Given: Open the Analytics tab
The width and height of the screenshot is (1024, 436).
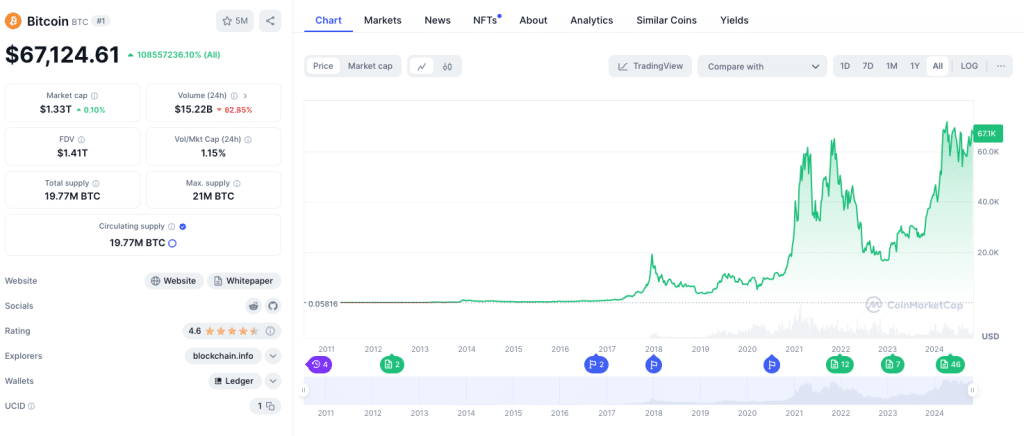Looking at the screenshot, I should click(x=592, y=20).
